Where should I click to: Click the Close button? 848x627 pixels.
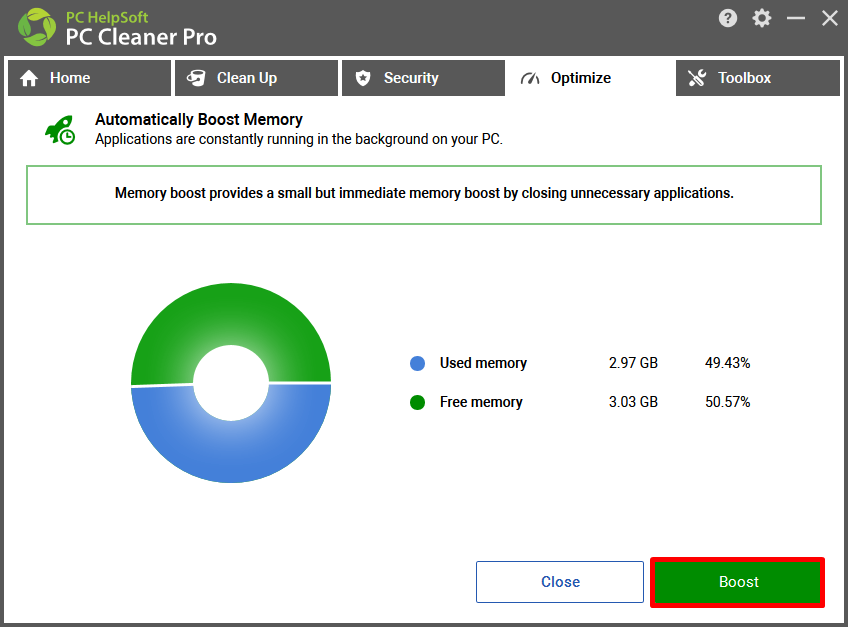pos(560,582)
